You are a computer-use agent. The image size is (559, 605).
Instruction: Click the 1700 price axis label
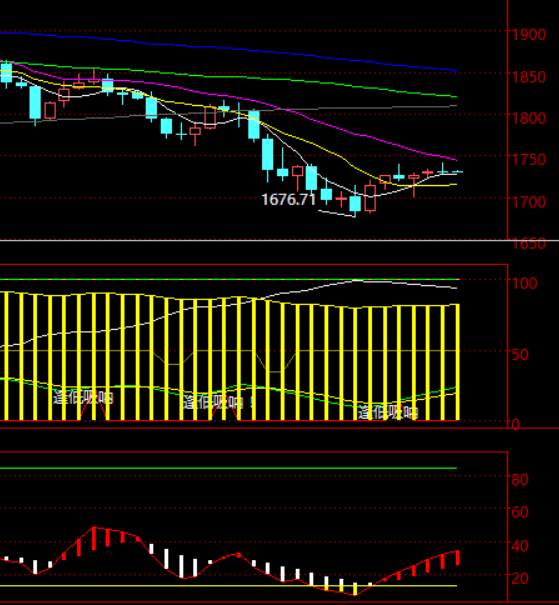529,201
